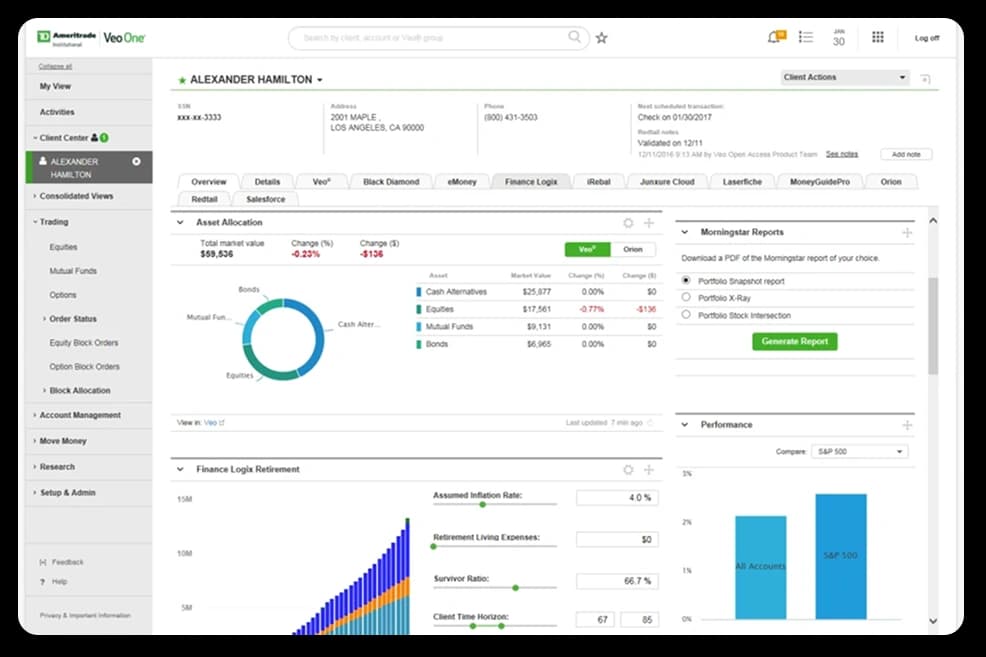Click the refresh icon beside Last updated
Screen dimensions: 986x657
650,422
